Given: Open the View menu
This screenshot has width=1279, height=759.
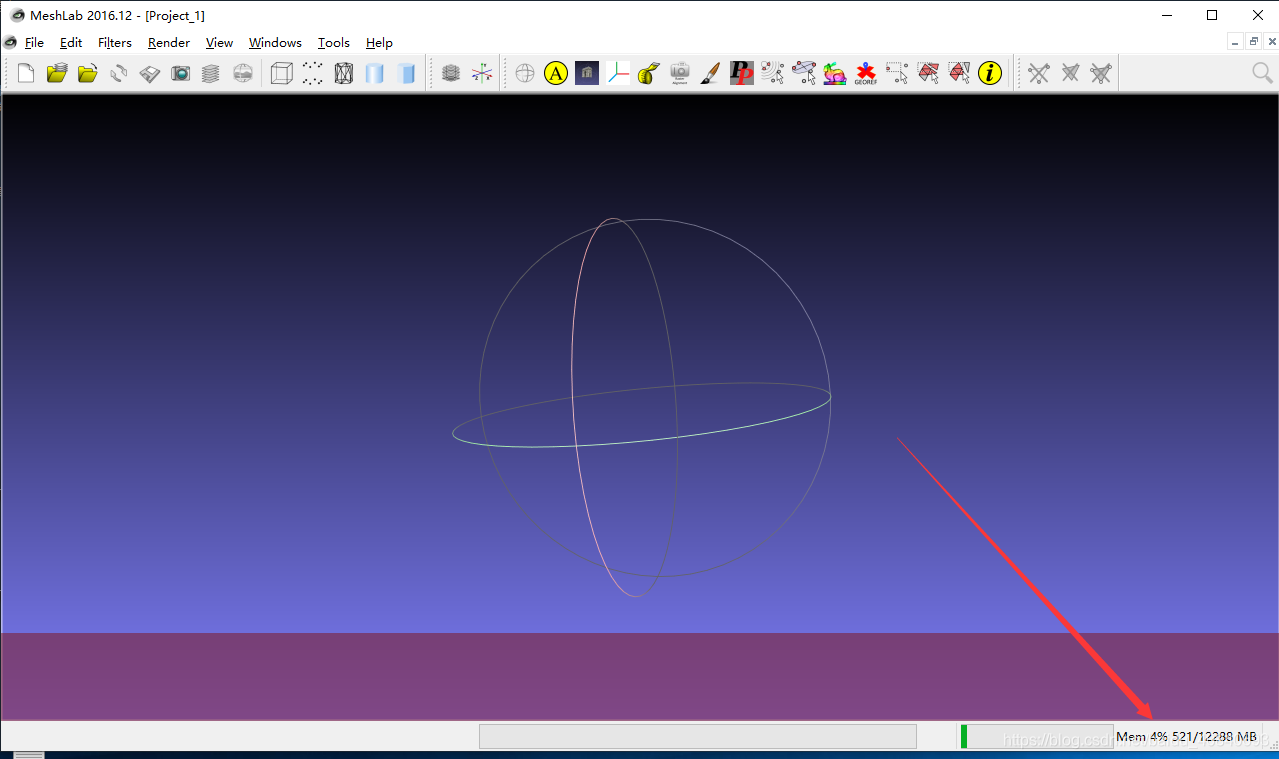Looking at the screenshot, I should click(x=219, y=43).
